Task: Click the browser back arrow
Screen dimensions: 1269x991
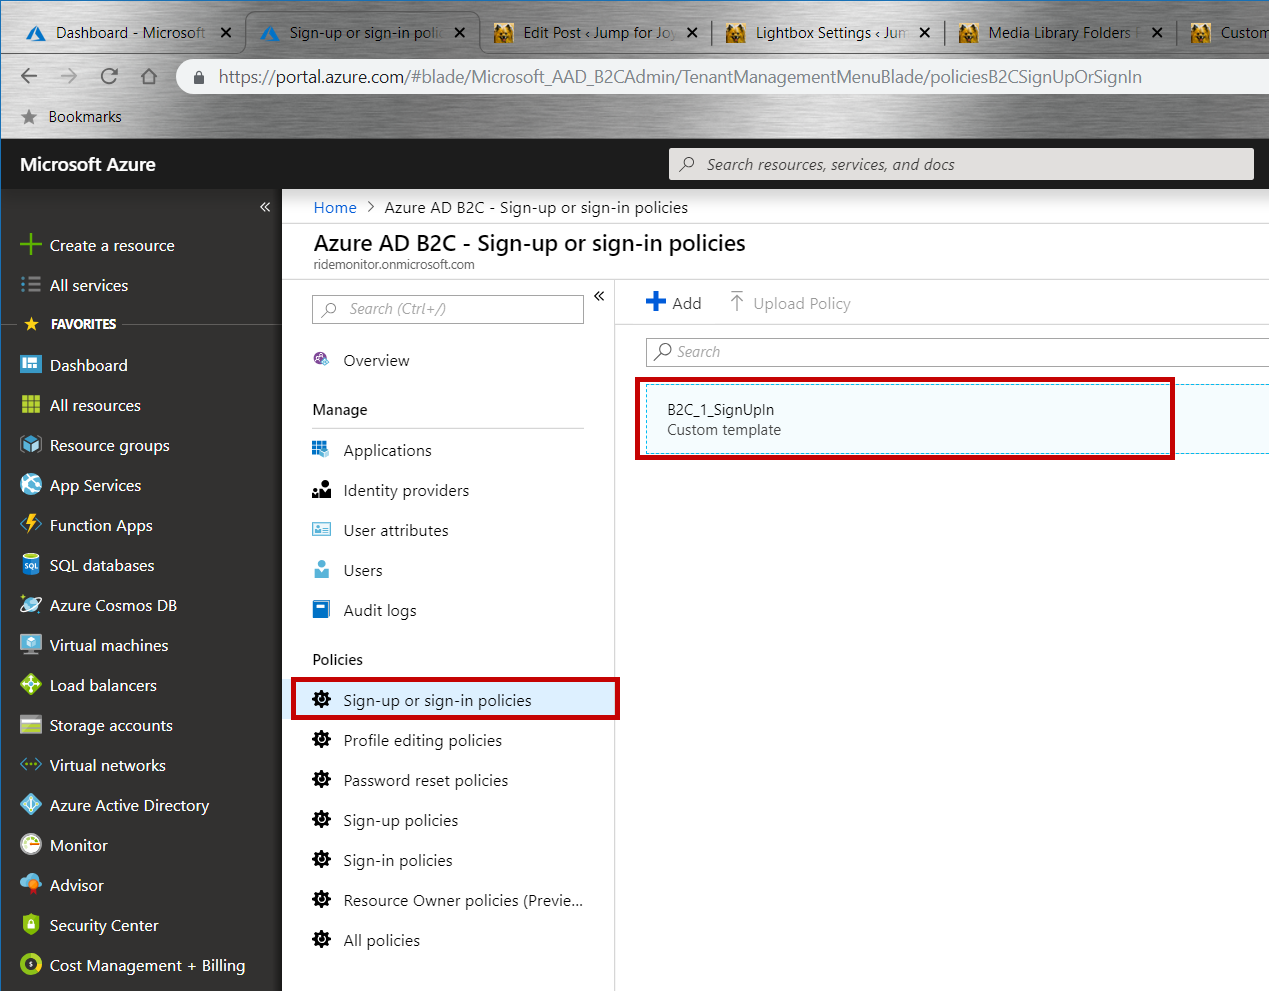Action: pos(29,76)
